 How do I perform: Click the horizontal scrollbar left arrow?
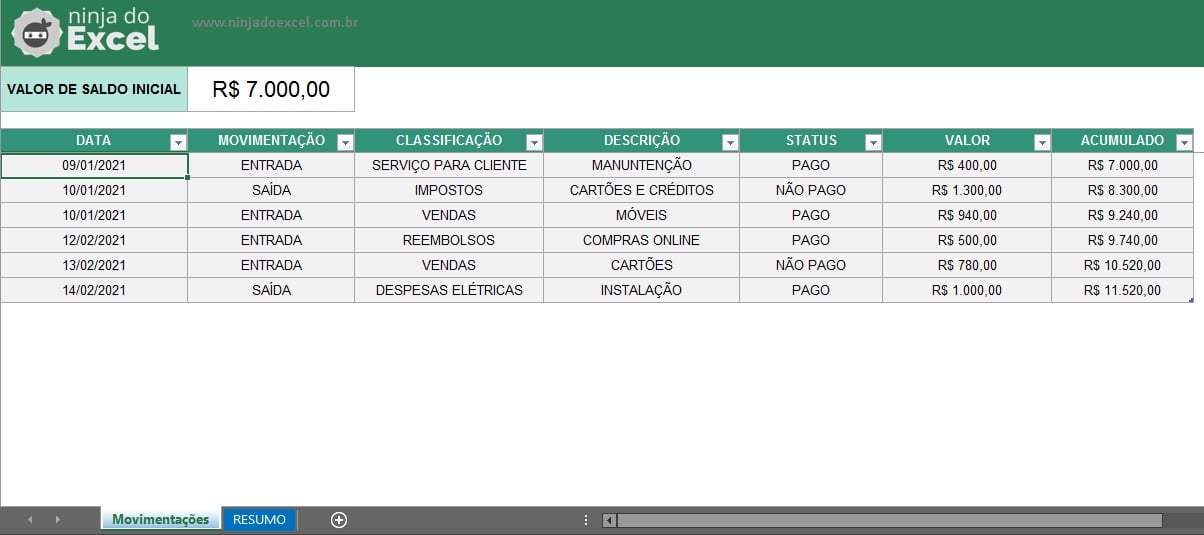click(x=609, y=520)
